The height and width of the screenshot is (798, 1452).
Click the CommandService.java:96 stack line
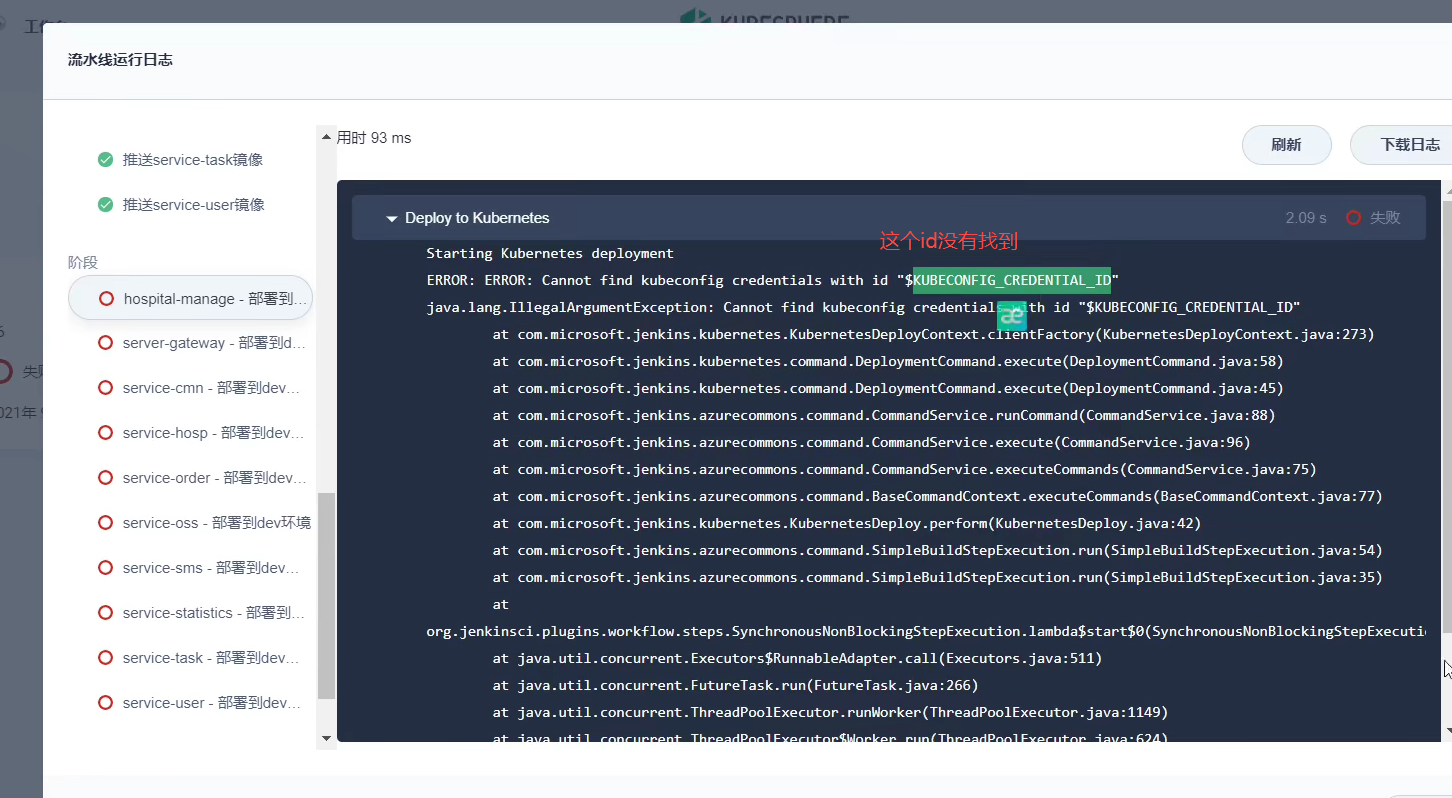click(x=872, y=443)
